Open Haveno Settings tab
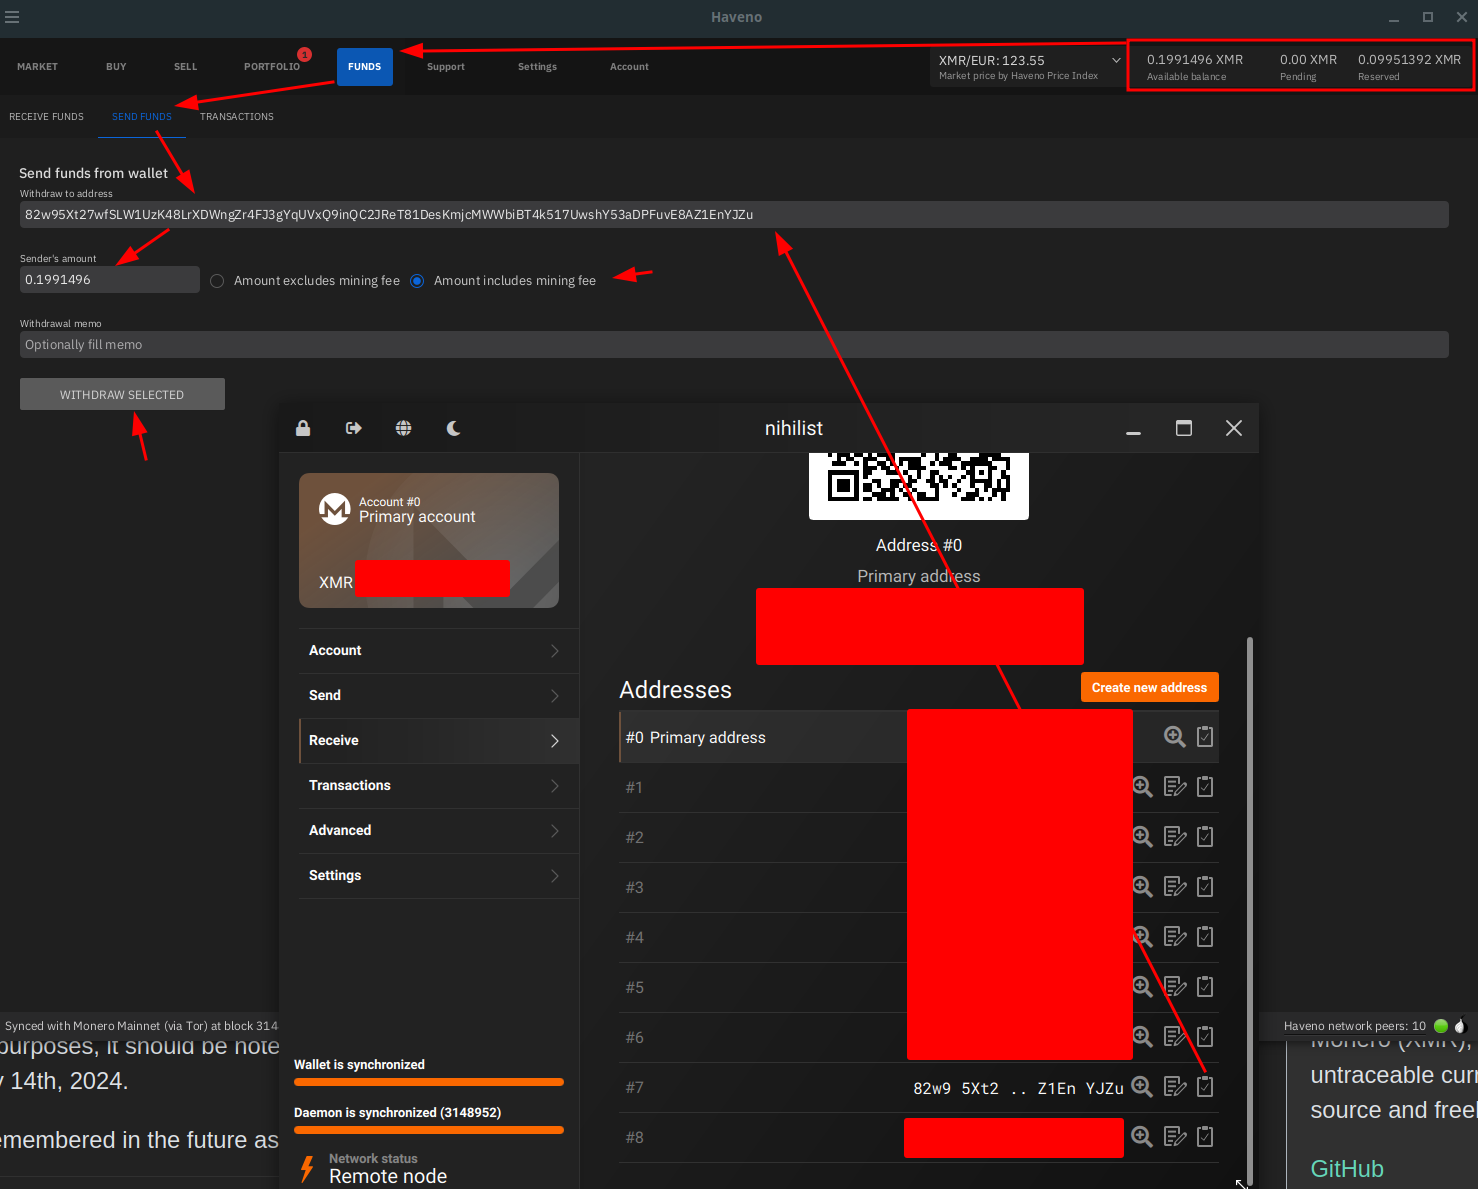Screen dimensions: 1478x1189 (x=537, y=67)
